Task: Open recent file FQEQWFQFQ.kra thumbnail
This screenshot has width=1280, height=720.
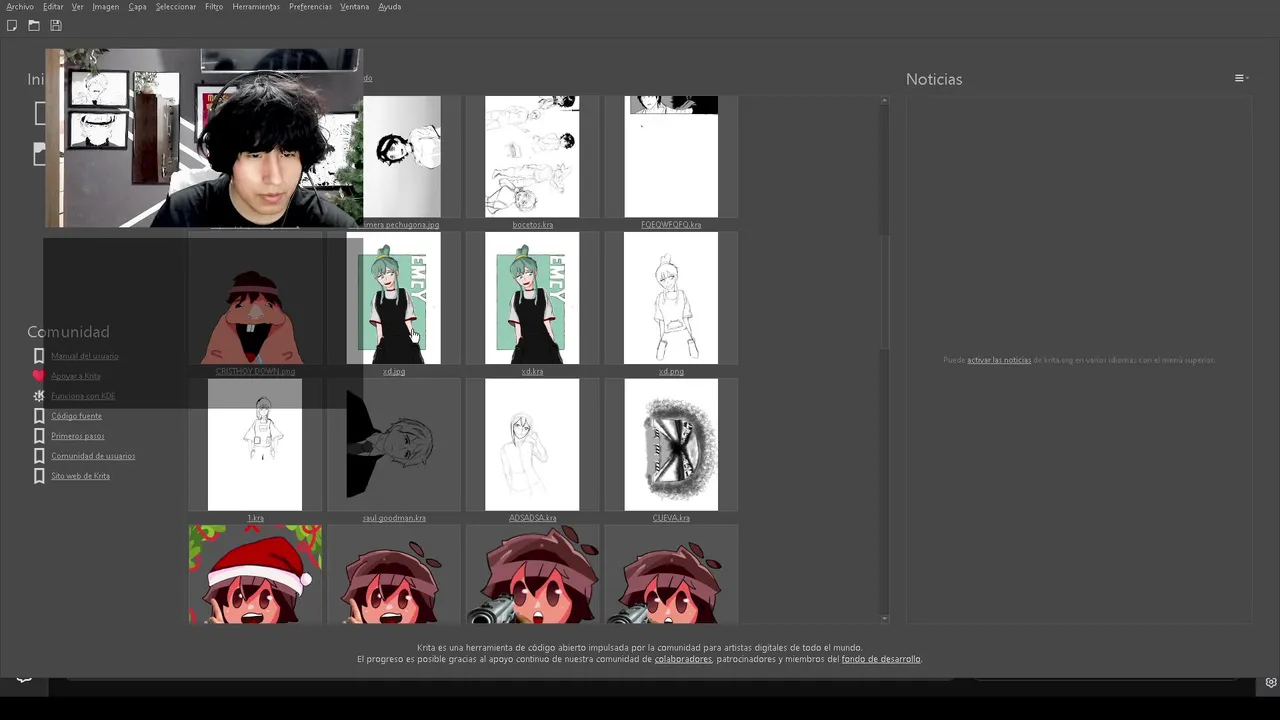Action: [x=671, y=157]
